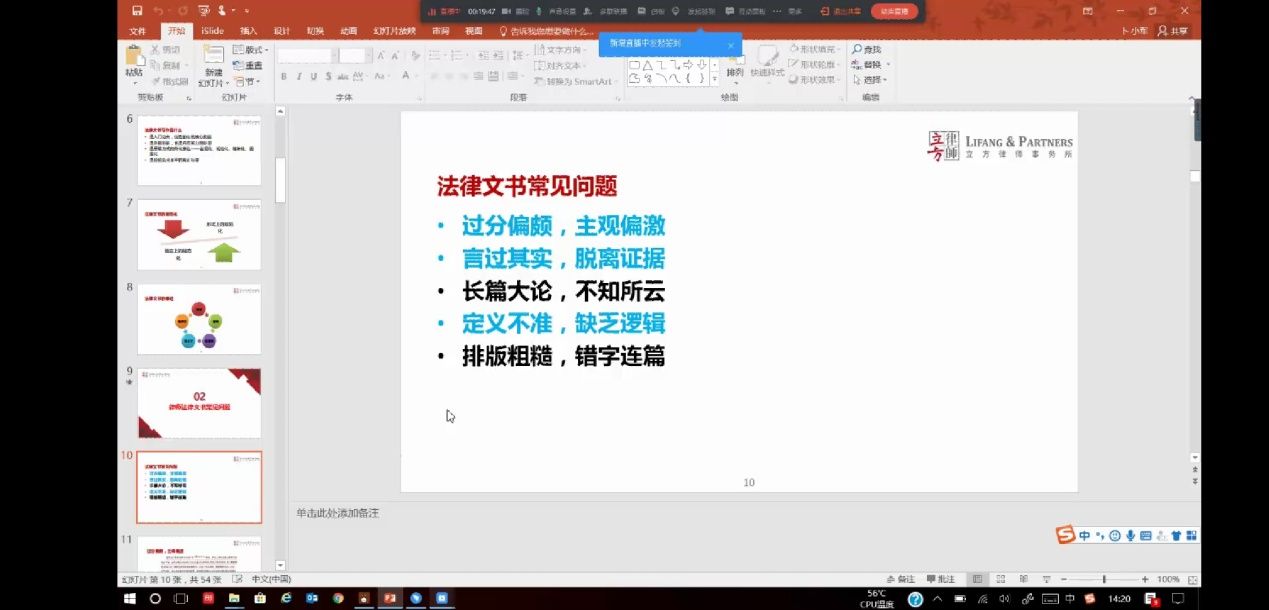Click the Sogou input method S icon

click(1066, 535)
